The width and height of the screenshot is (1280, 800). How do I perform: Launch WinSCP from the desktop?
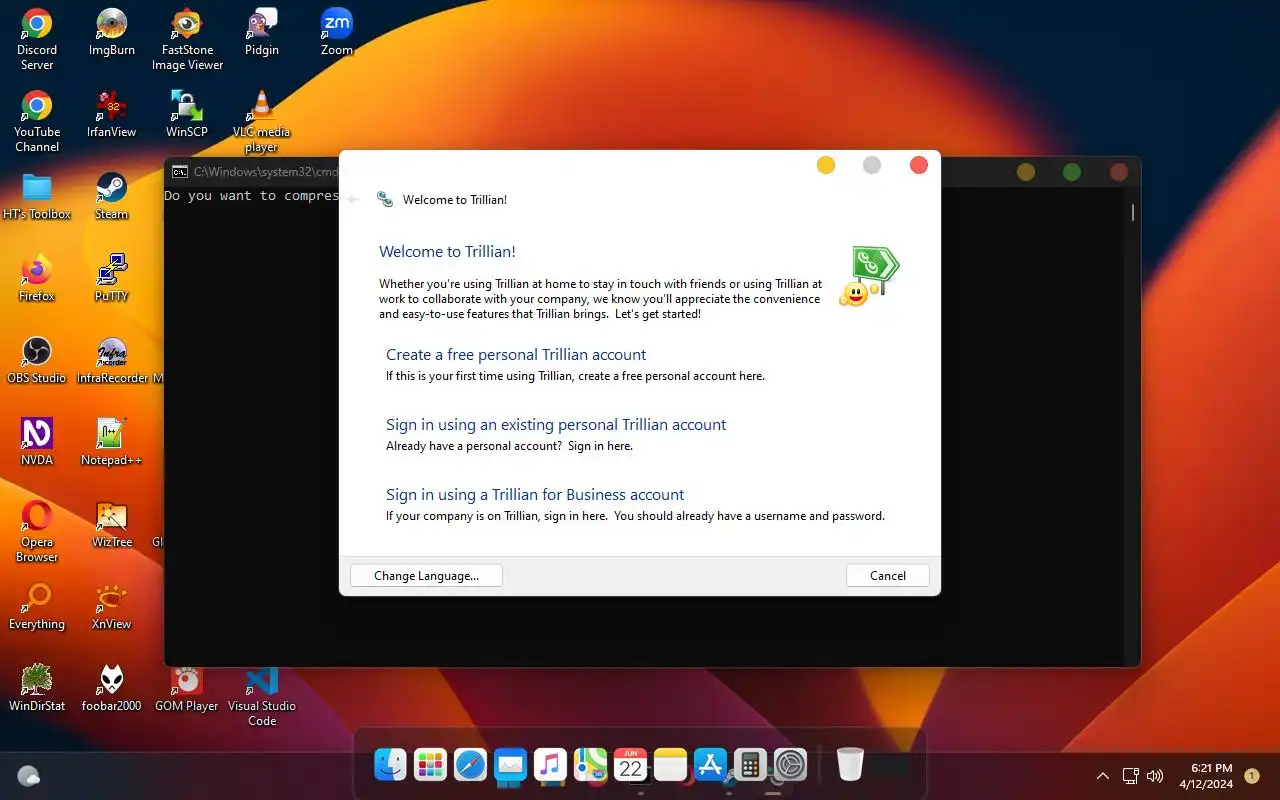187,115
